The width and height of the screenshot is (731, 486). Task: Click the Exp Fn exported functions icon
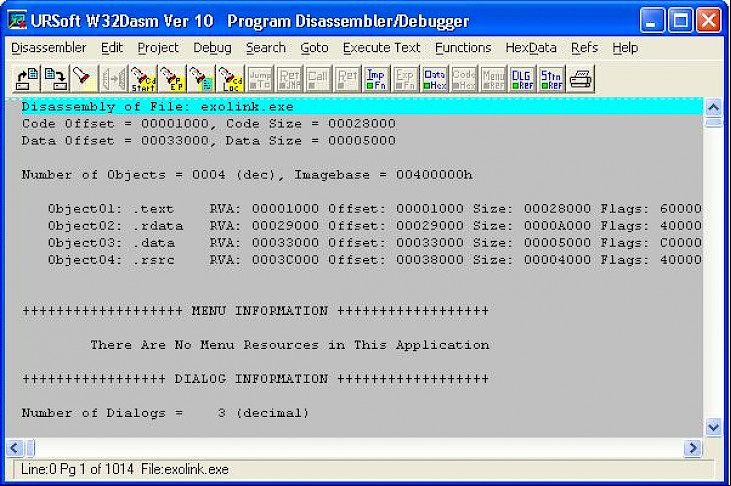405,78
